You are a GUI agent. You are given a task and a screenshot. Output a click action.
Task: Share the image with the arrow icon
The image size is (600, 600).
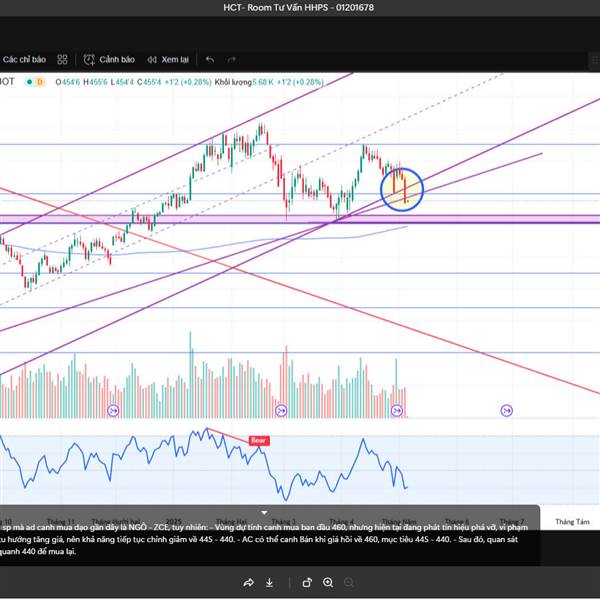[x=249, y=582]
